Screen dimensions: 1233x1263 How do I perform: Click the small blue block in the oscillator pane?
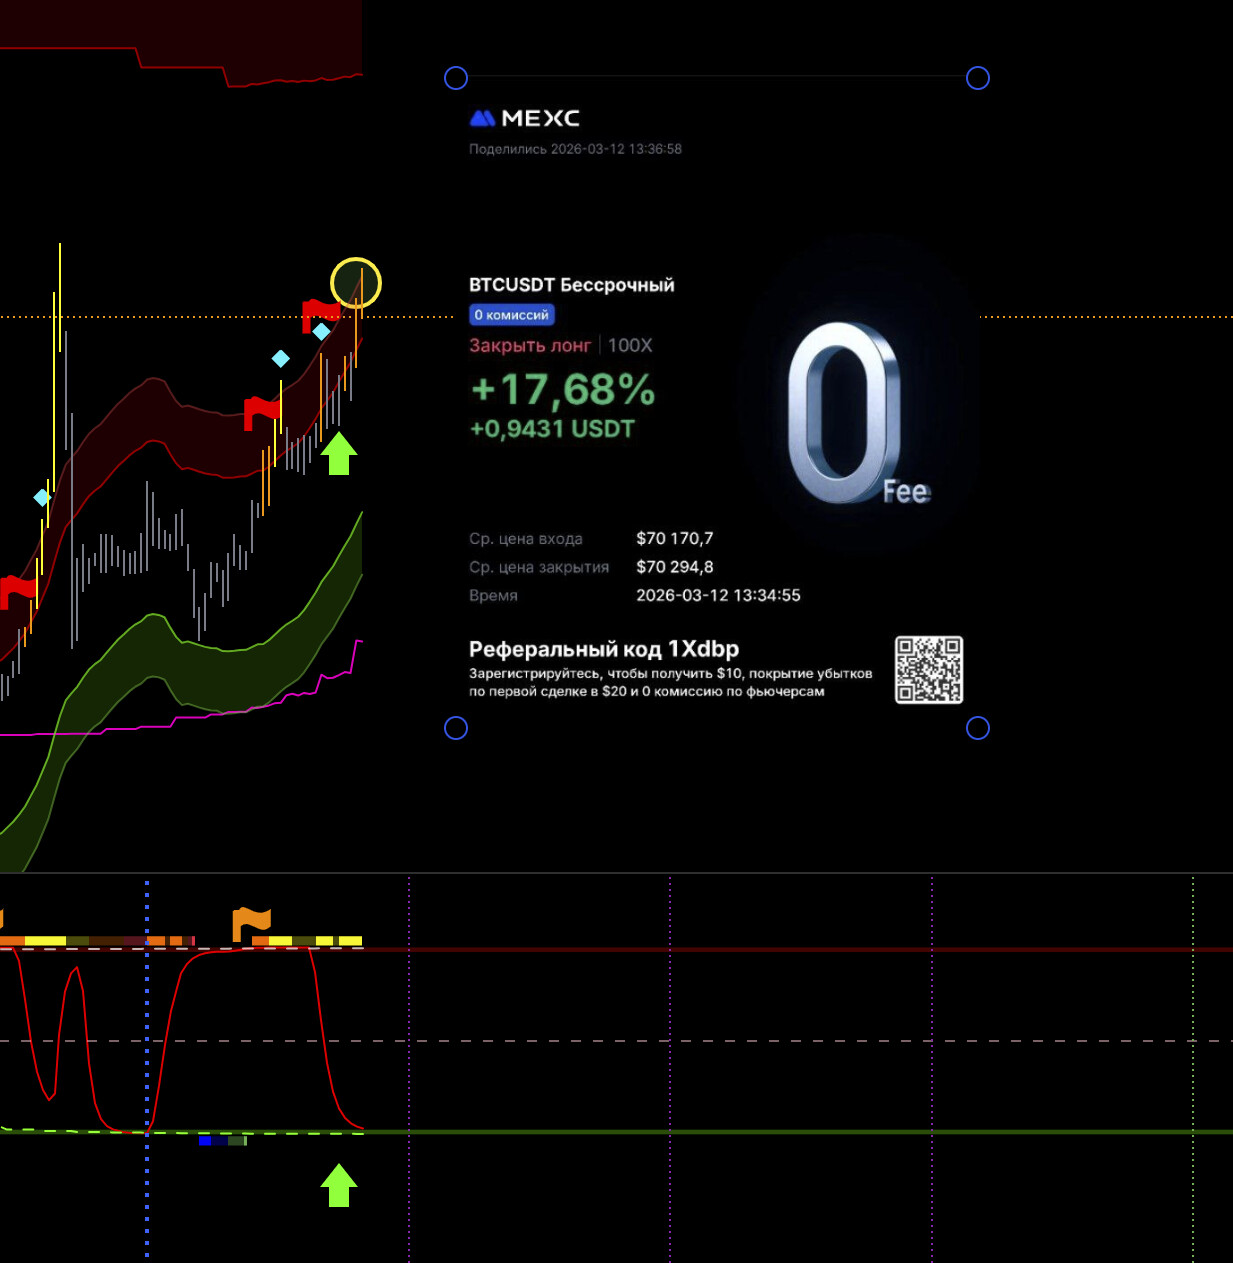206,1140
